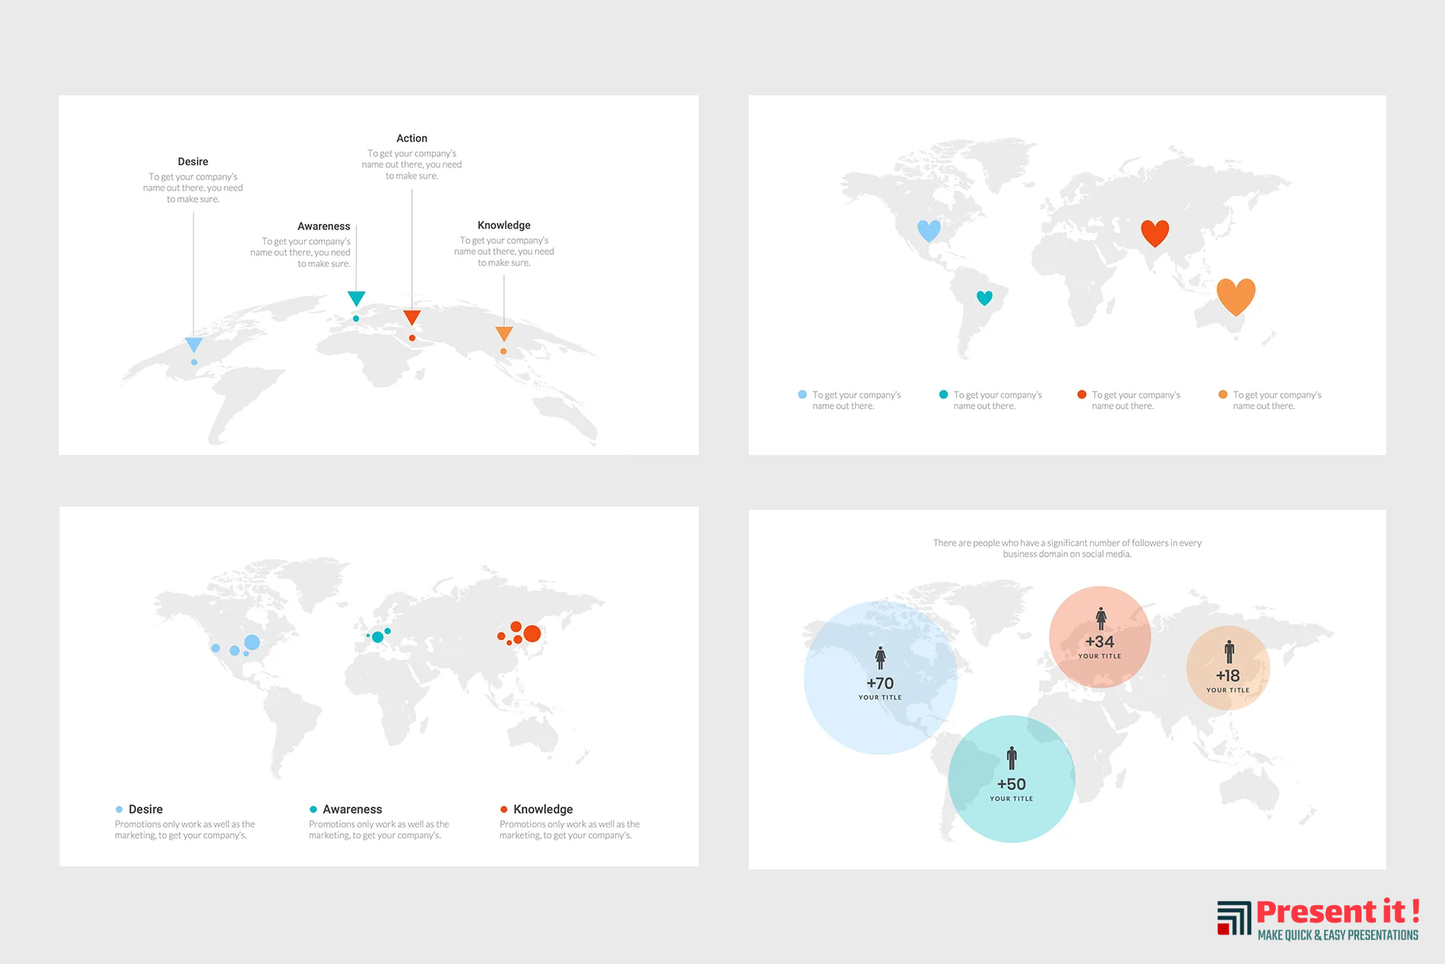Select the teal Awareness triangle pin

coord(356,298)
